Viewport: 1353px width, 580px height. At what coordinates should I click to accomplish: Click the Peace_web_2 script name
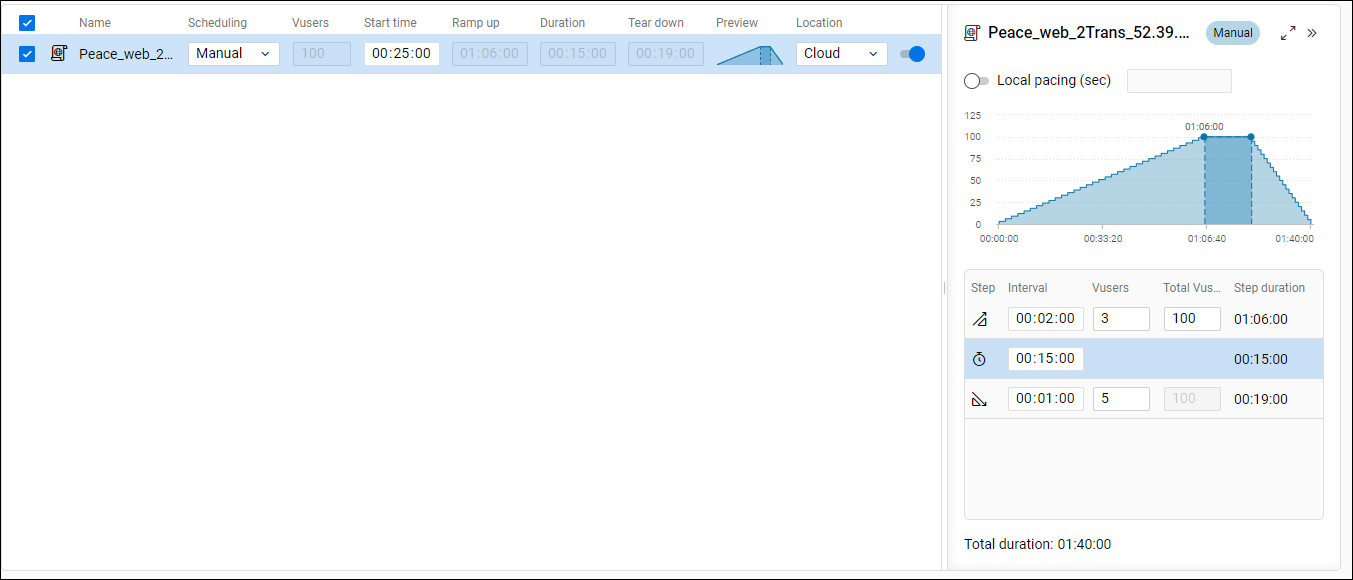tap(125, 54)
